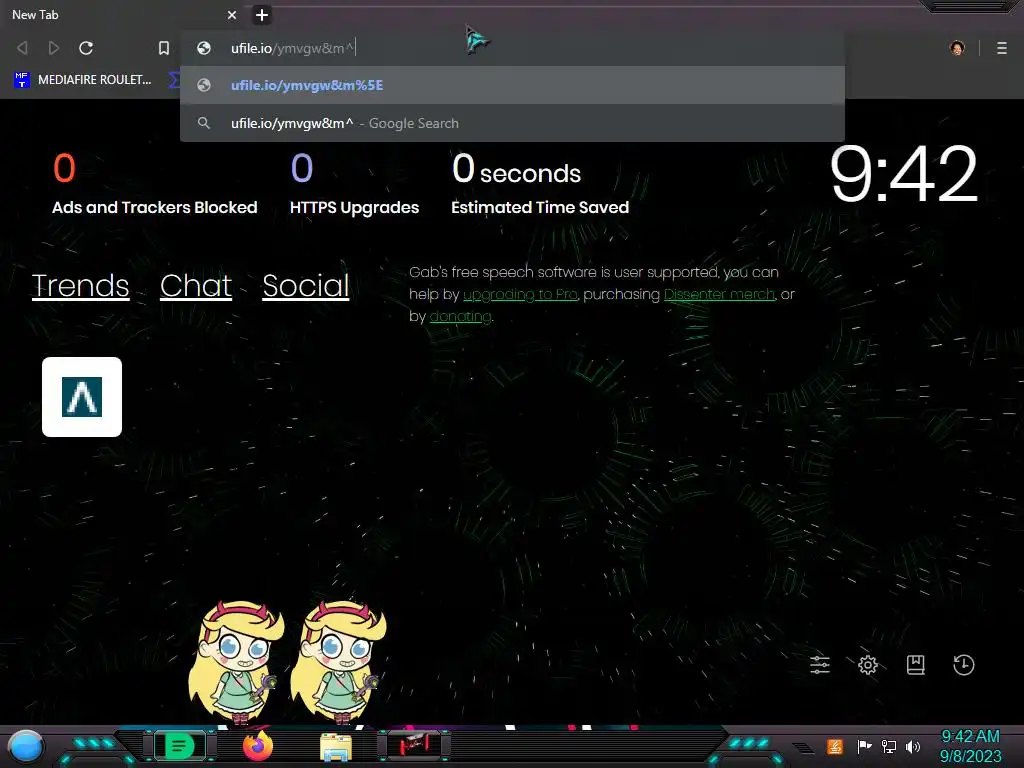Go forward with the forward arrow
Screen dimensions: 1024x768
point(54,48)
